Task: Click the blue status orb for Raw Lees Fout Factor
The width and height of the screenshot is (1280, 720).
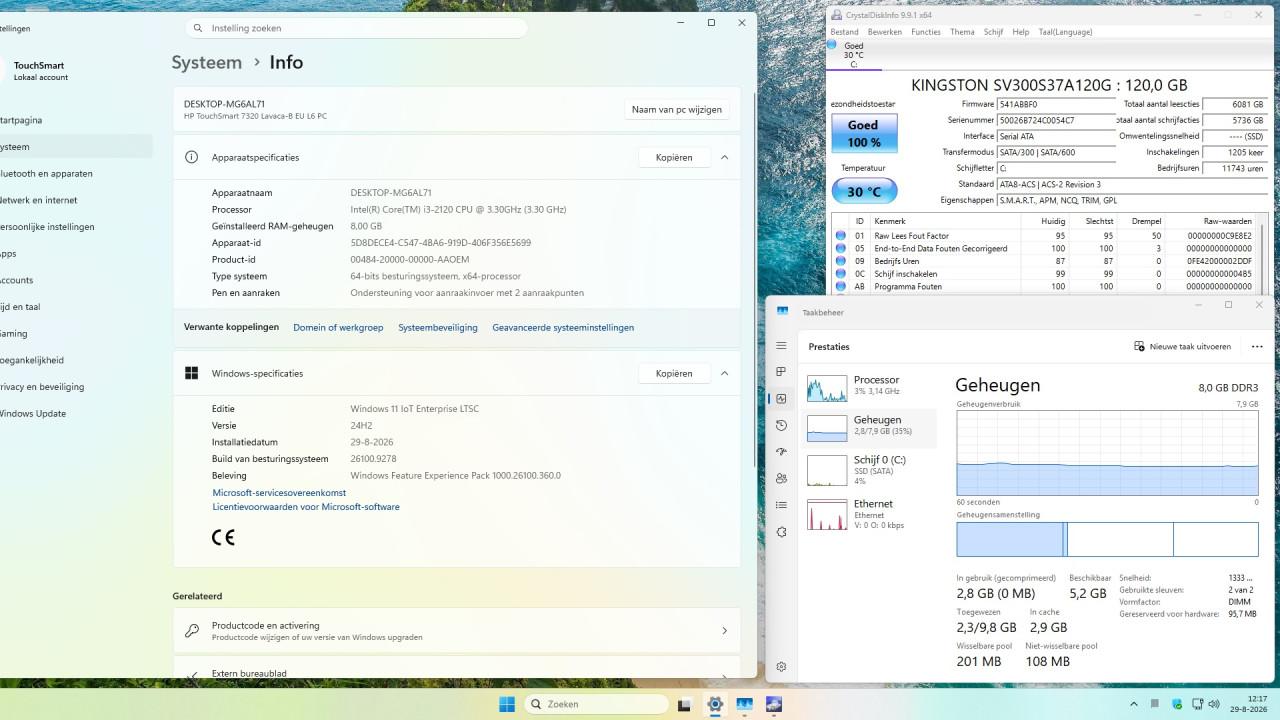Action: point(841,236)
